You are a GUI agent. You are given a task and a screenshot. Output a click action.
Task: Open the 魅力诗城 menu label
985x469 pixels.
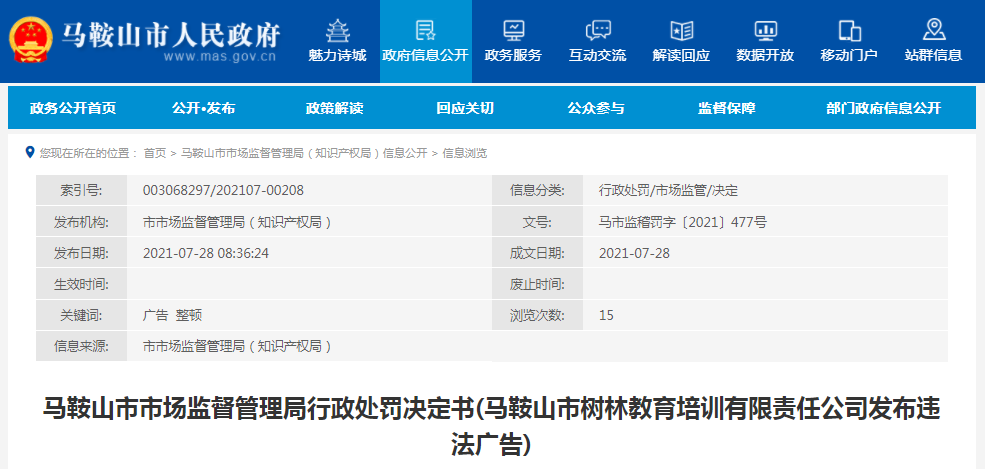[337, 55]
